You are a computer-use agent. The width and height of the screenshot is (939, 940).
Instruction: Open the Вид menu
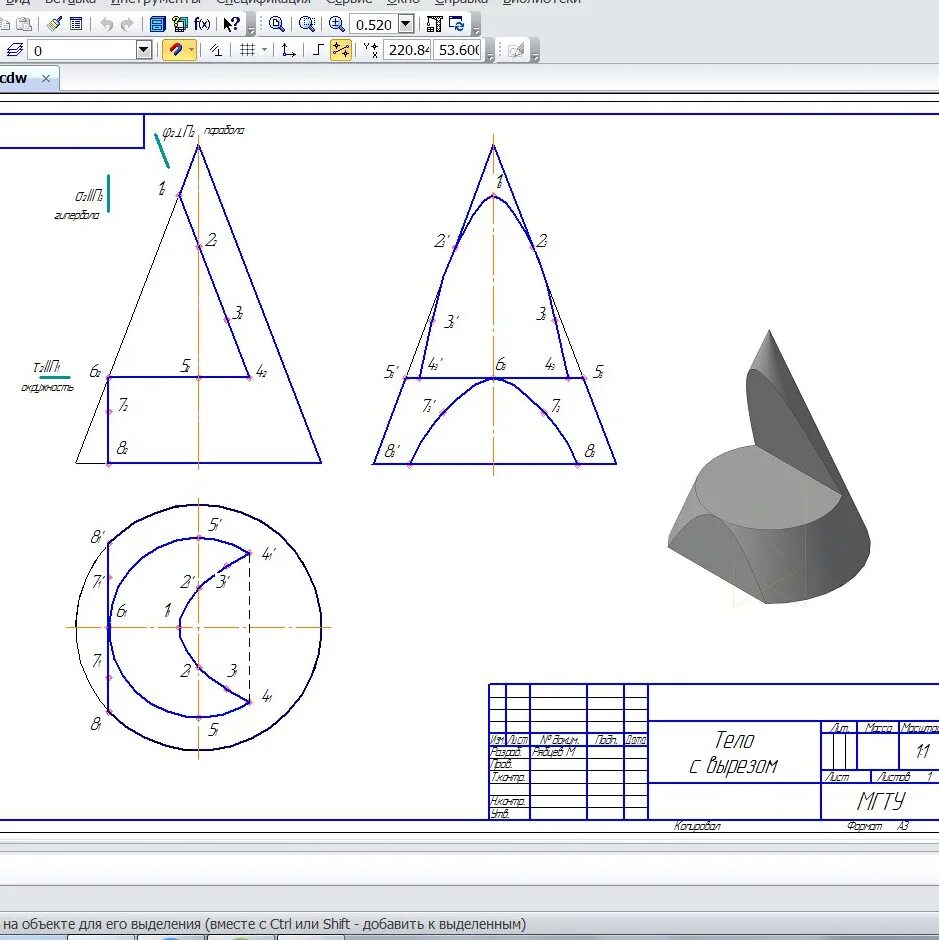(18, 2)
